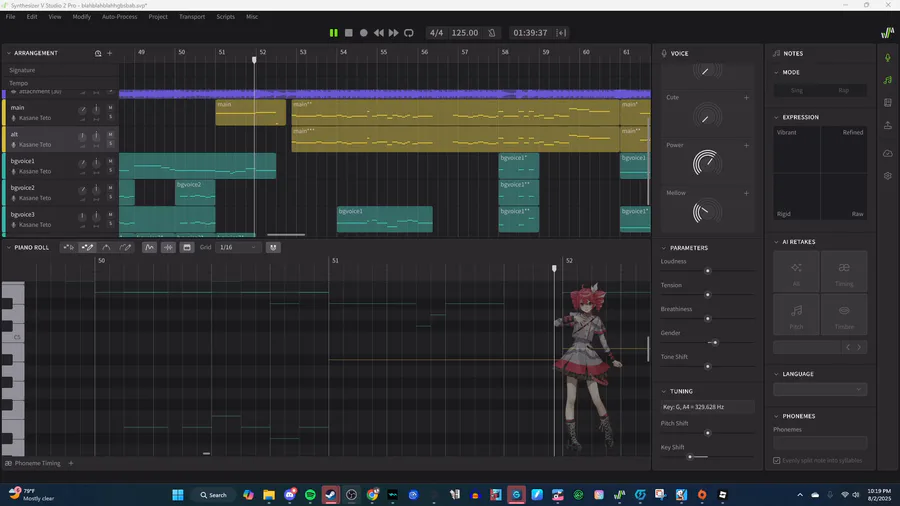Select the piano roll note pencil tool
The image size is (900, 506).
87,247
